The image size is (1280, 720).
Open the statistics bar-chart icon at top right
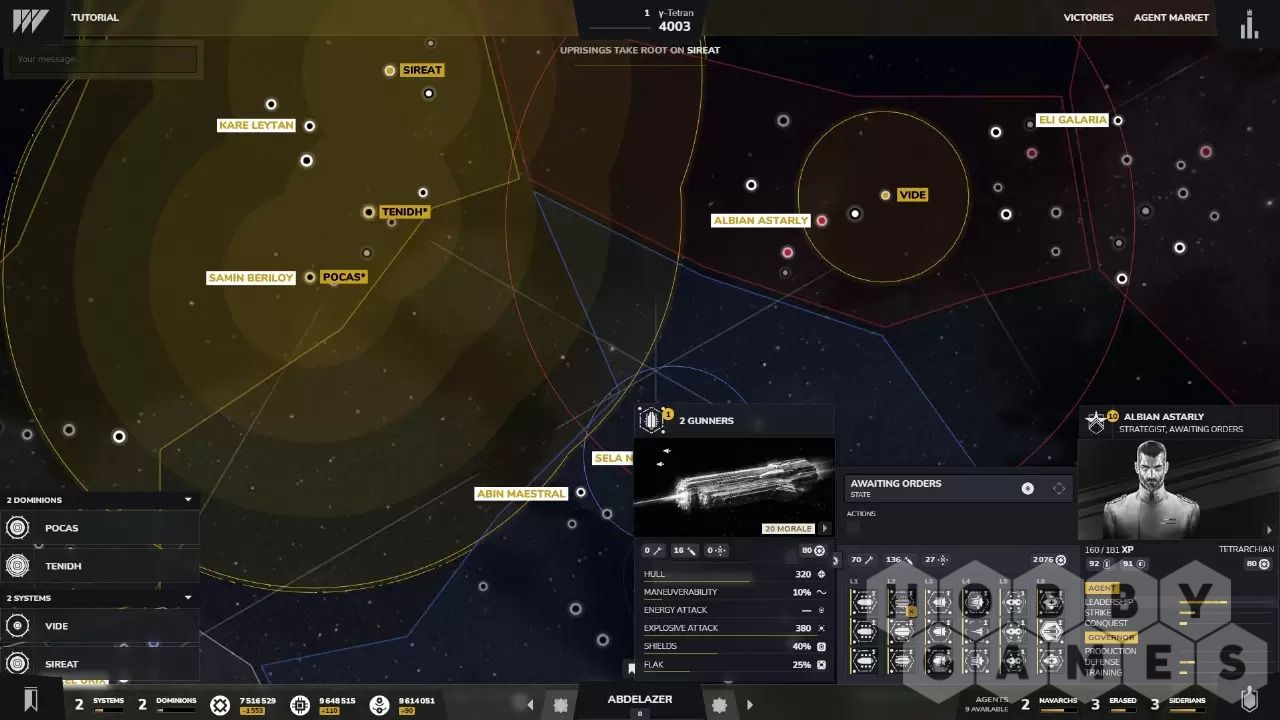1248,24
